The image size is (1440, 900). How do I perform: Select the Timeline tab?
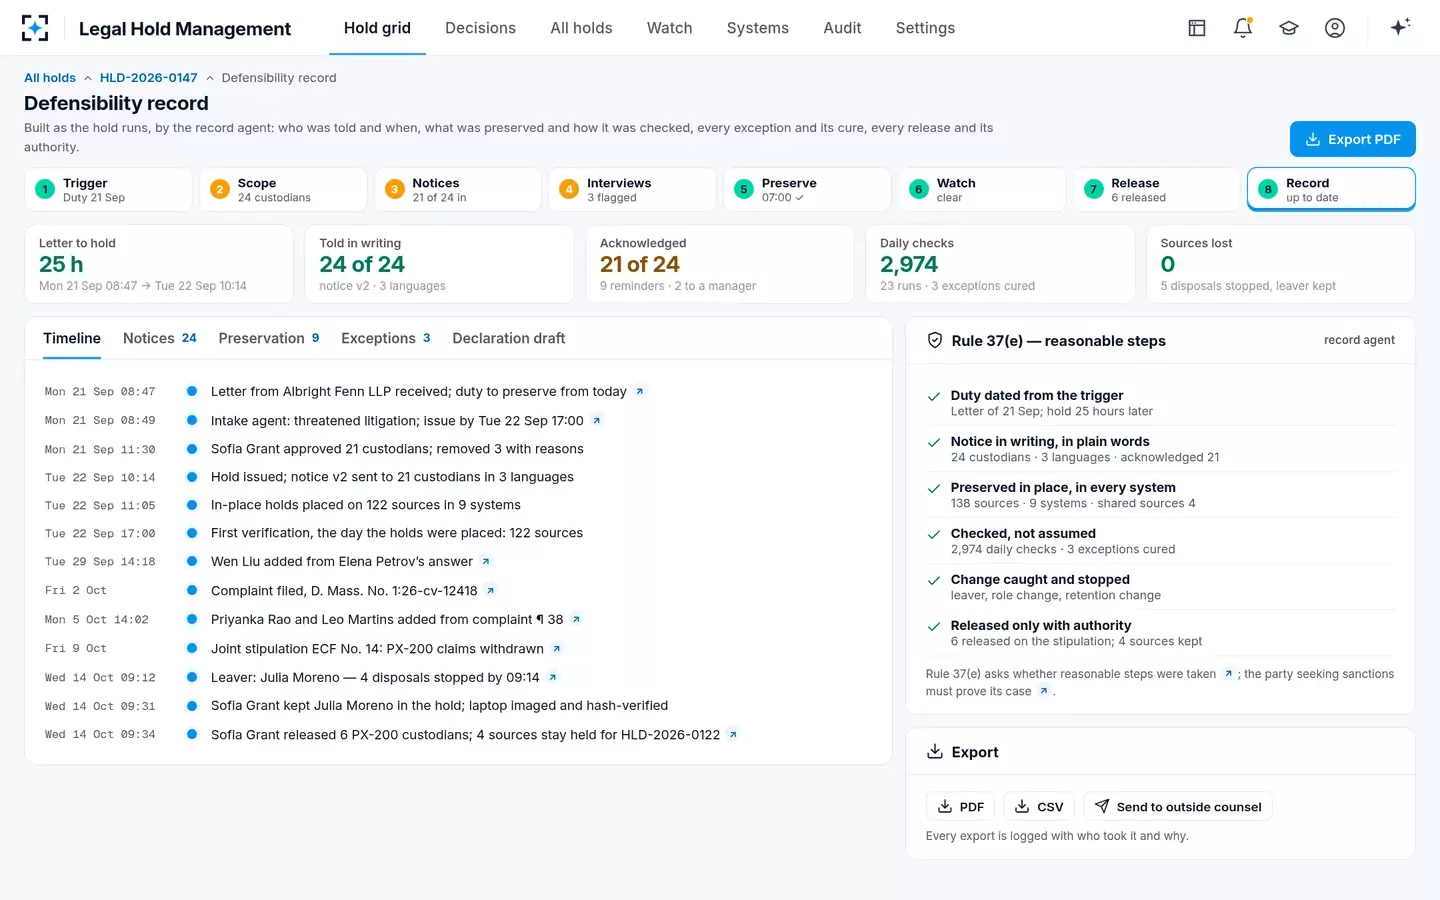pos(72,338)
